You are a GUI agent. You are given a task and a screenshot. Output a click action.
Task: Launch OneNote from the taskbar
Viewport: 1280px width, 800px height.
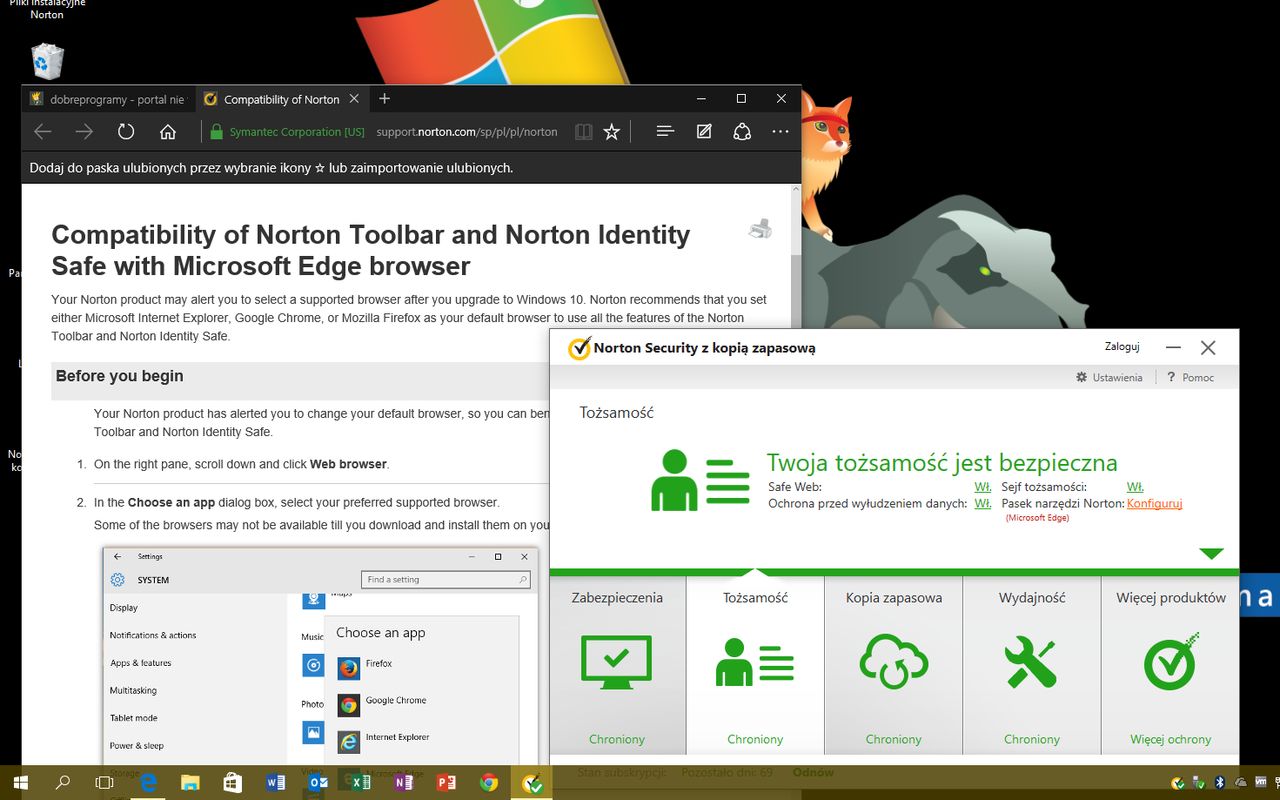(404, 783)
